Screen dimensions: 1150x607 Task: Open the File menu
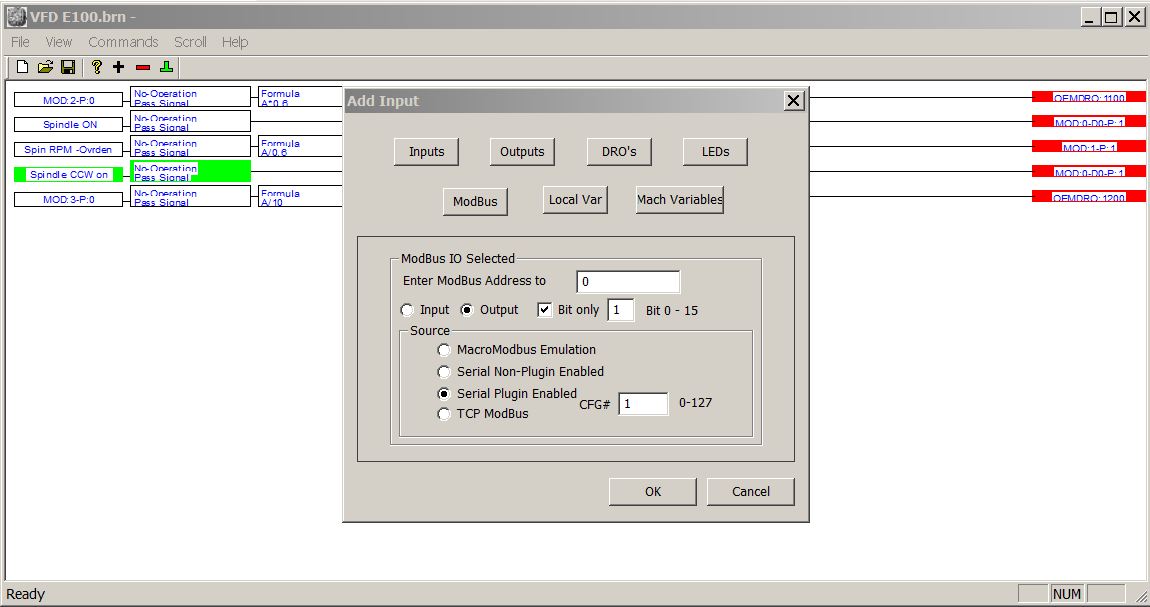[21, 42]
